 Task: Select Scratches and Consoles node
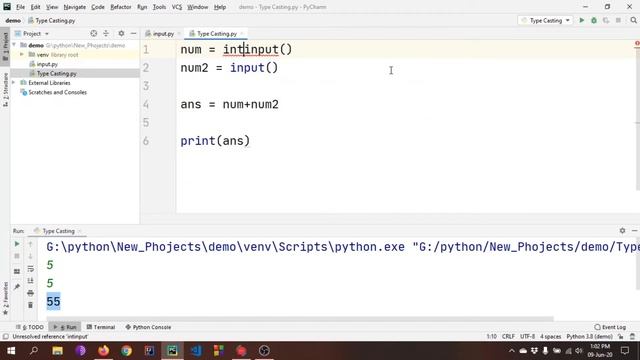(x=58, y=92)
